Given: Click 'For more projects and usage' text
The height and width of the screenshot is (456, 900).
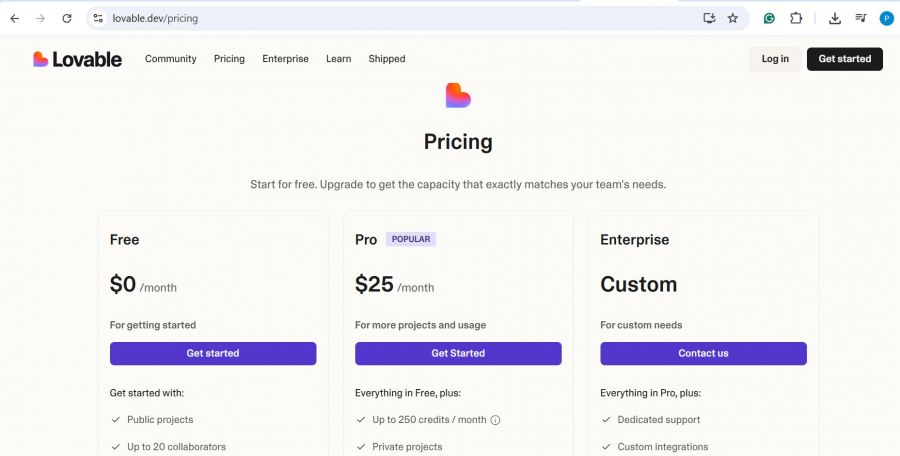Looking at the screenshot, I should (x=420, y=325).
